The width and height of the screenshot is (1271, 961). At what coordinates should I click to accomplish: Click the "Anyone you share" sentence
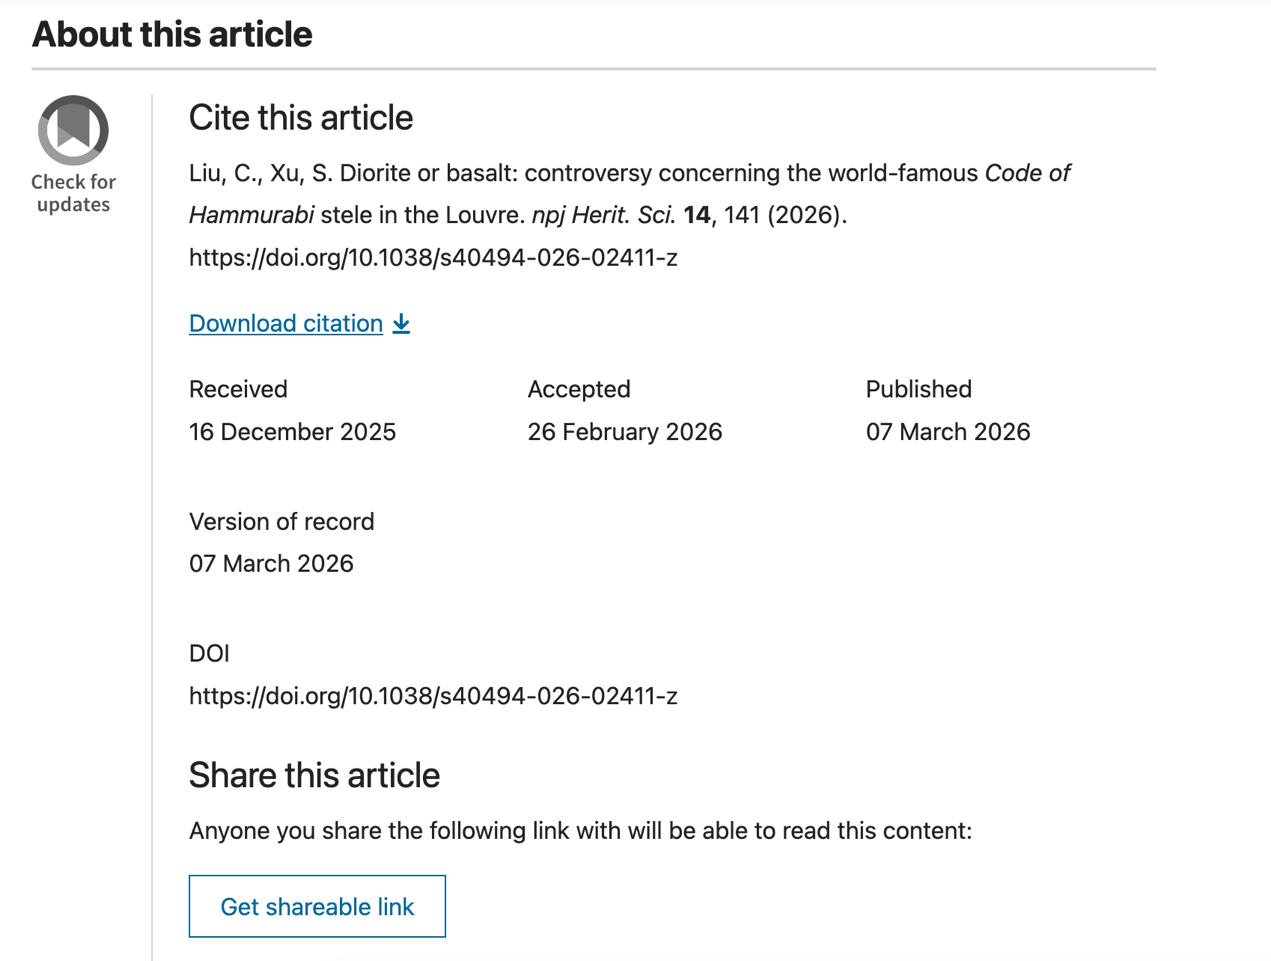click(x=580, y=831)
